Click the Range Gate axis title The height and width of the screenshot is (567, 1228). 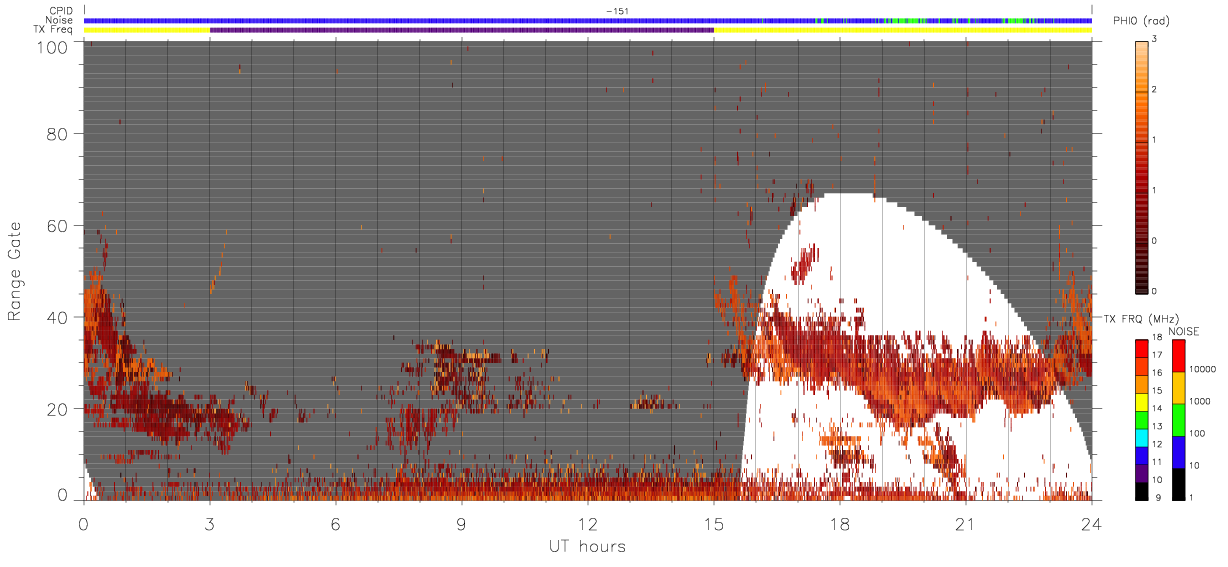pos(15,271)
